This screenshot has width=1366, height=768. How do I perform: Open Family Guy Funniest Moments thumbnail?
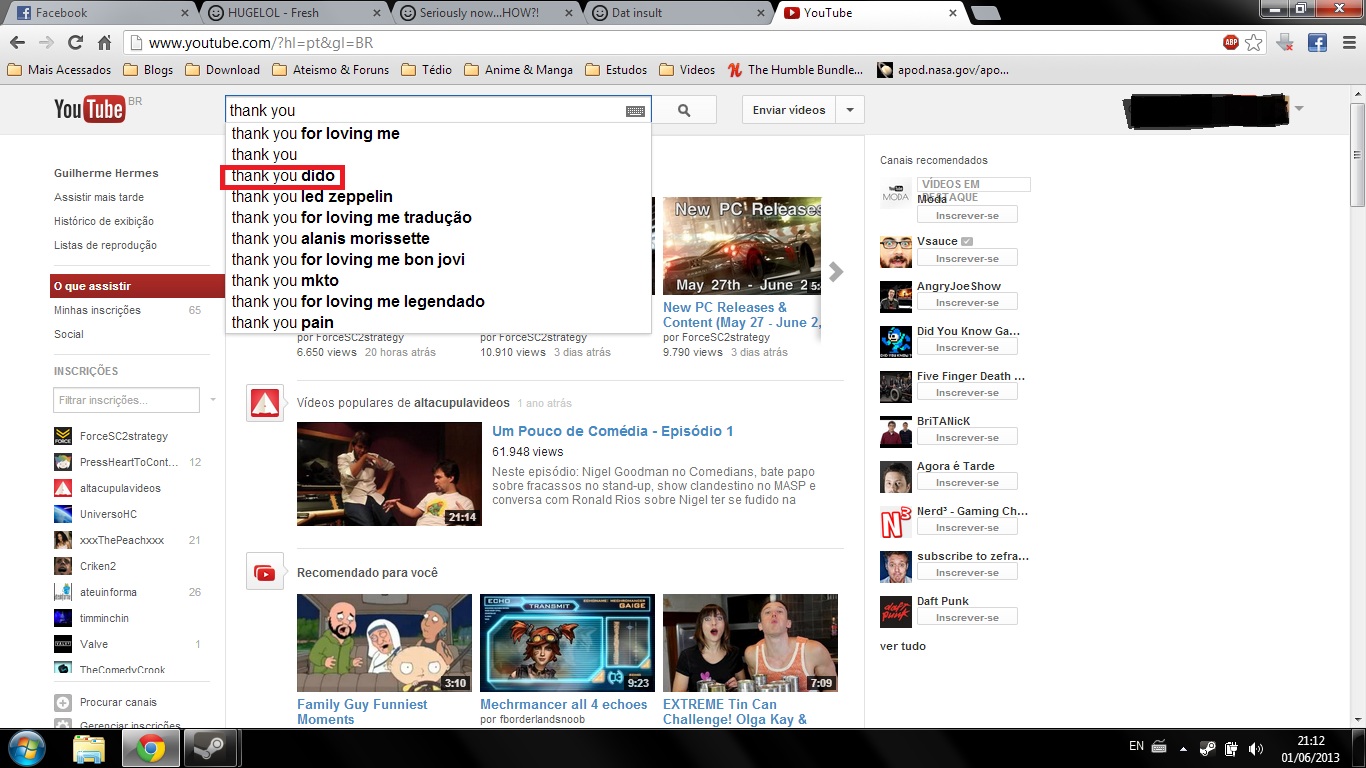tap(384, 643)
